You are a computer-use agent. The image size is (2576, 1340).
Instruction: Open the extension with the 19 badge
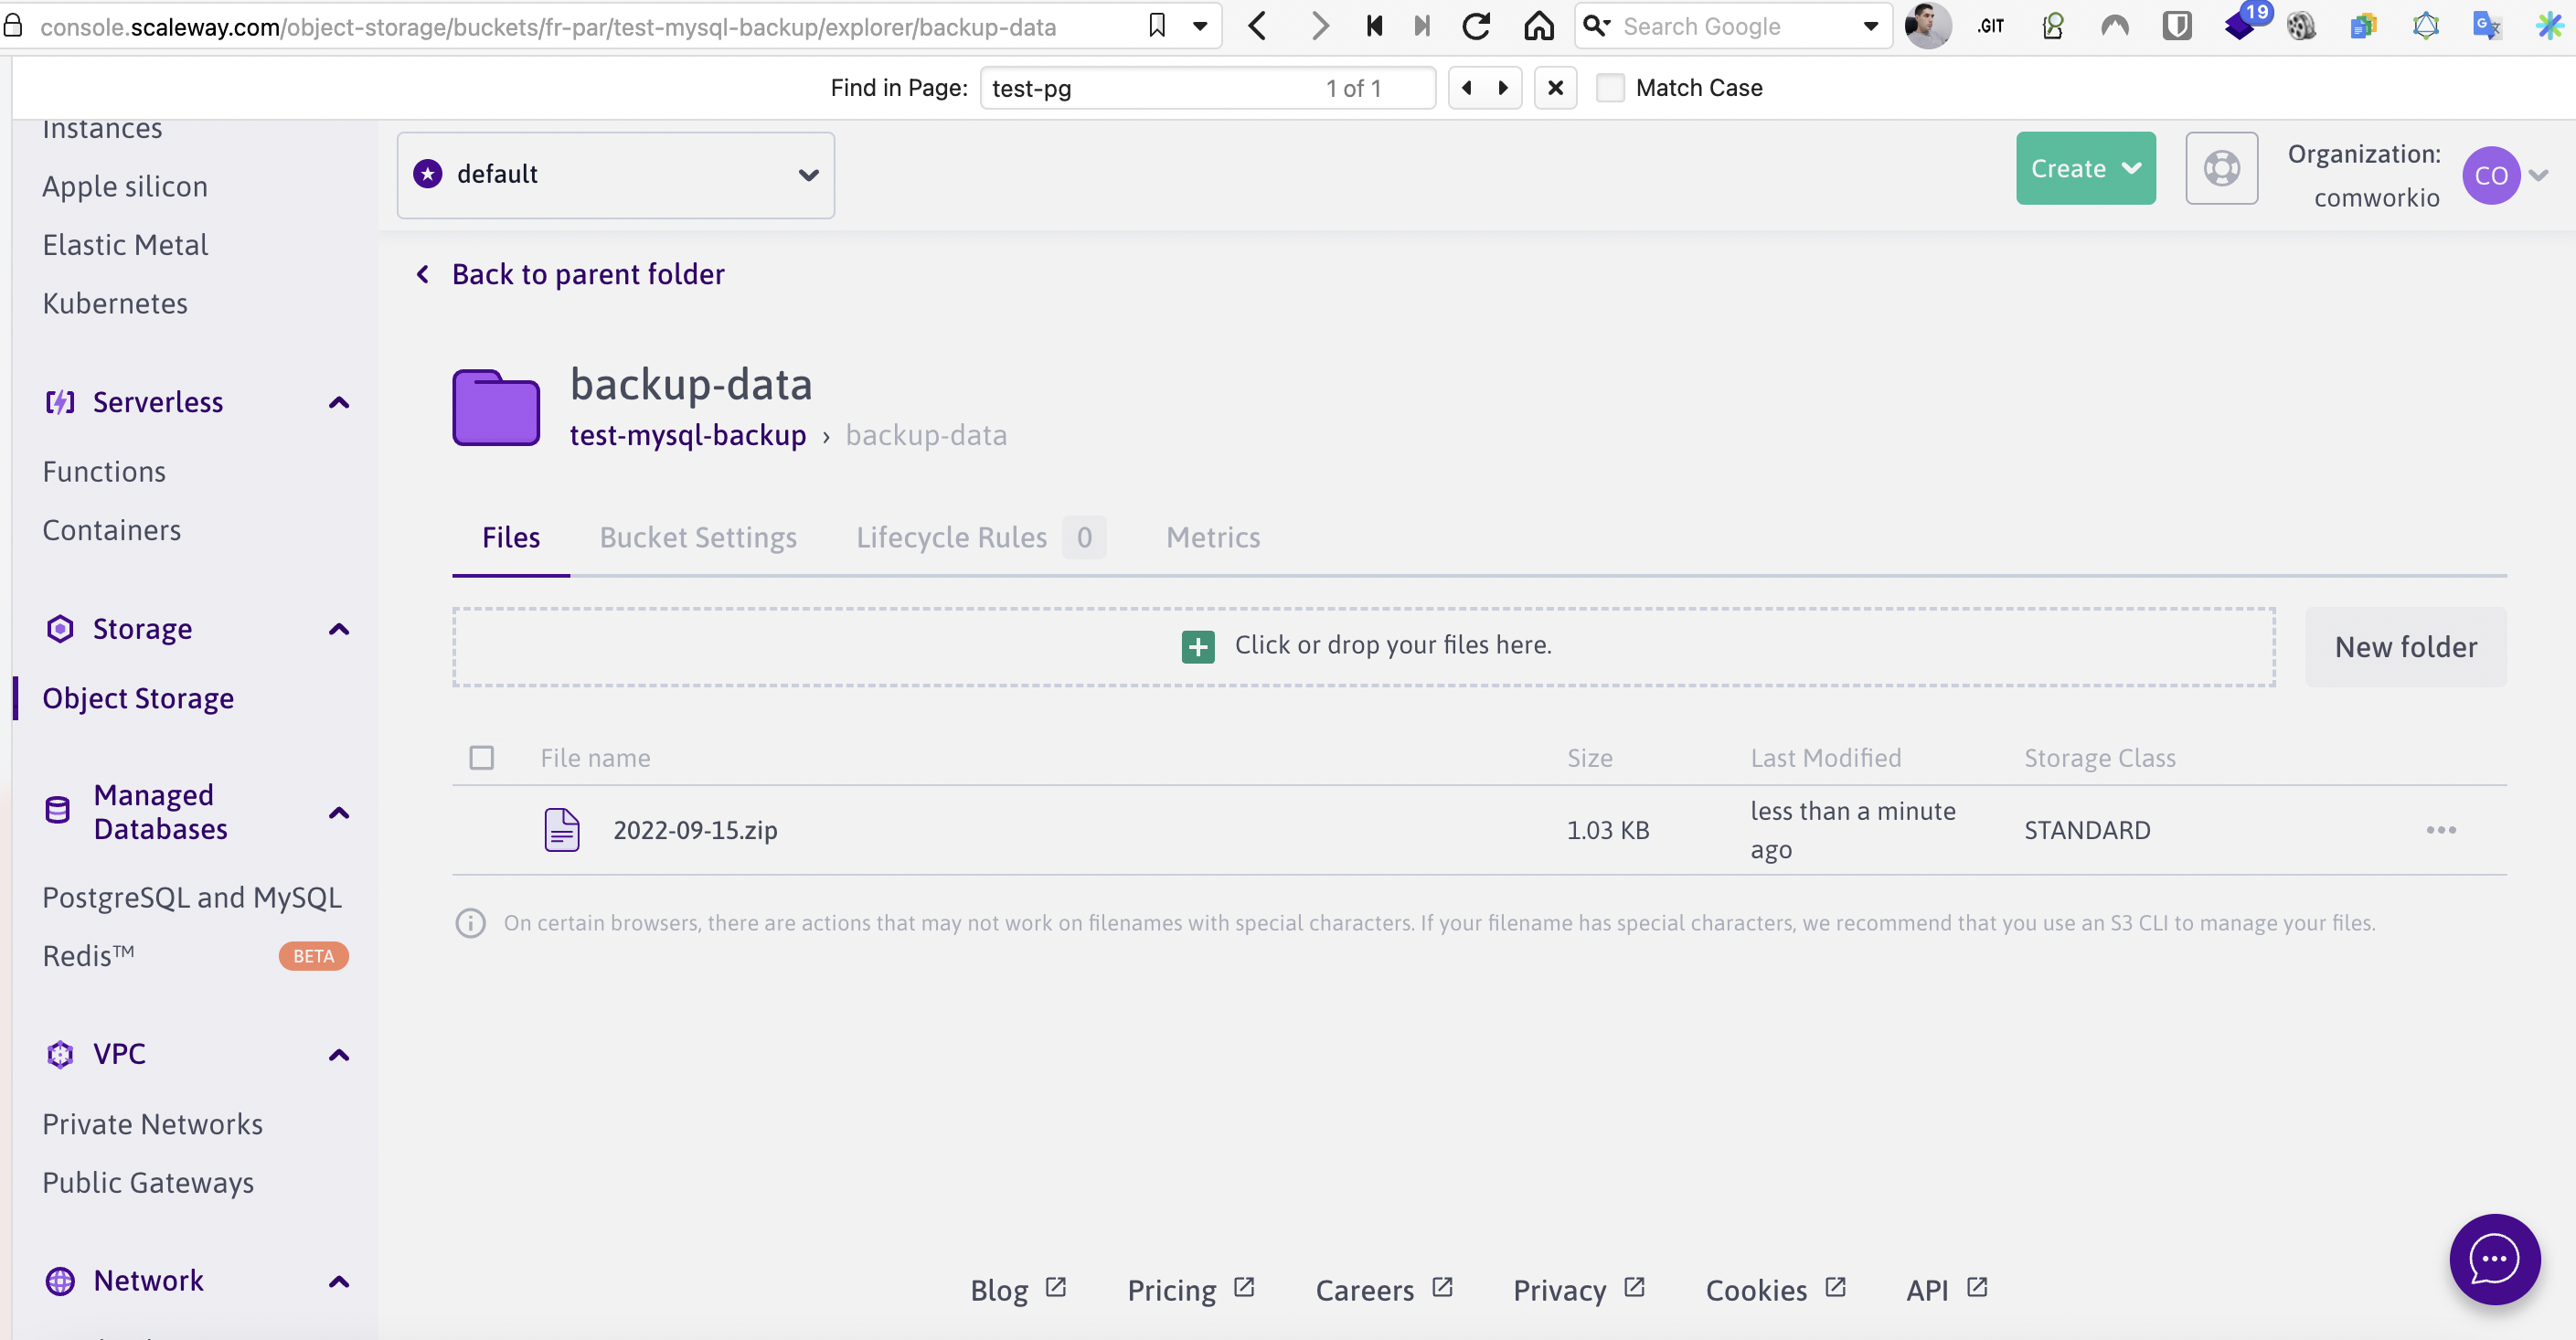pyautogui.click(x=2243, y=24)
